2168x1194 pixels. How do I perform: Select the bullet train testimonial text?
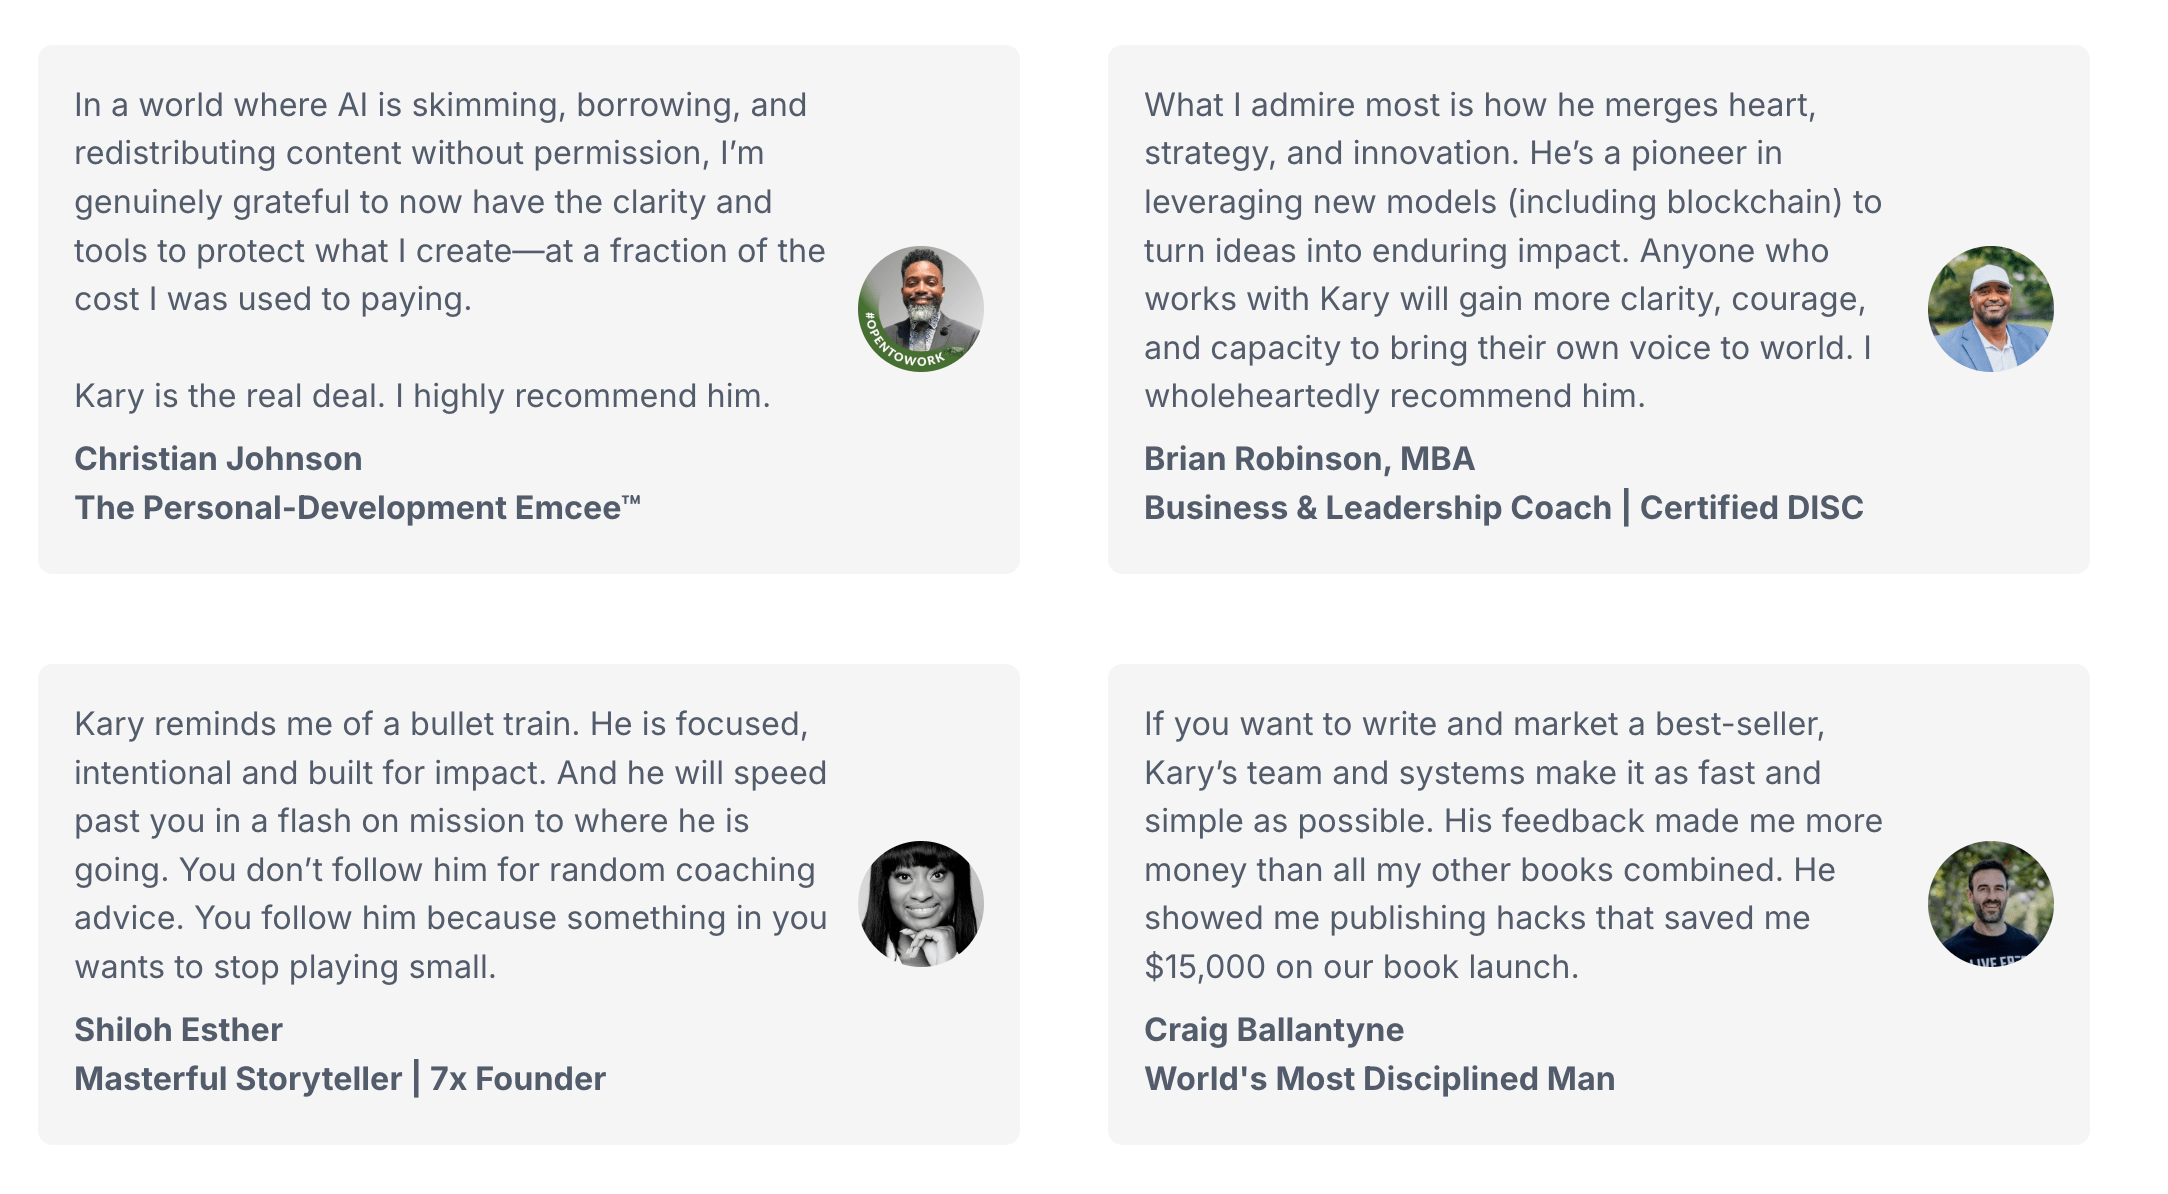point(450,845)
